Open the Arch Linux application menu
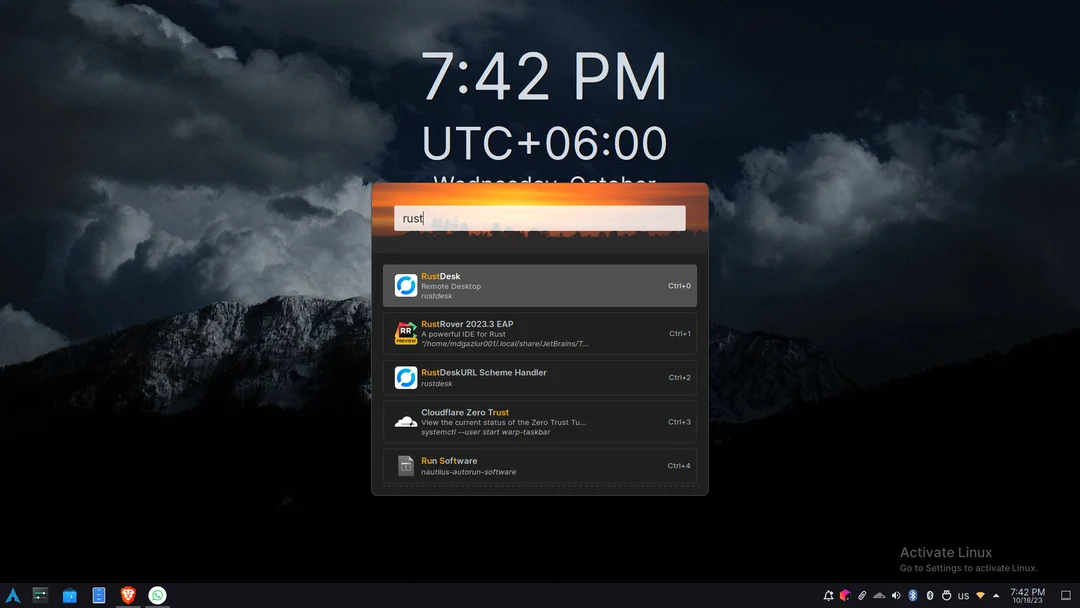Viewport: 1080px width, 608px height. pyautogui.click(x=13, y=595)
